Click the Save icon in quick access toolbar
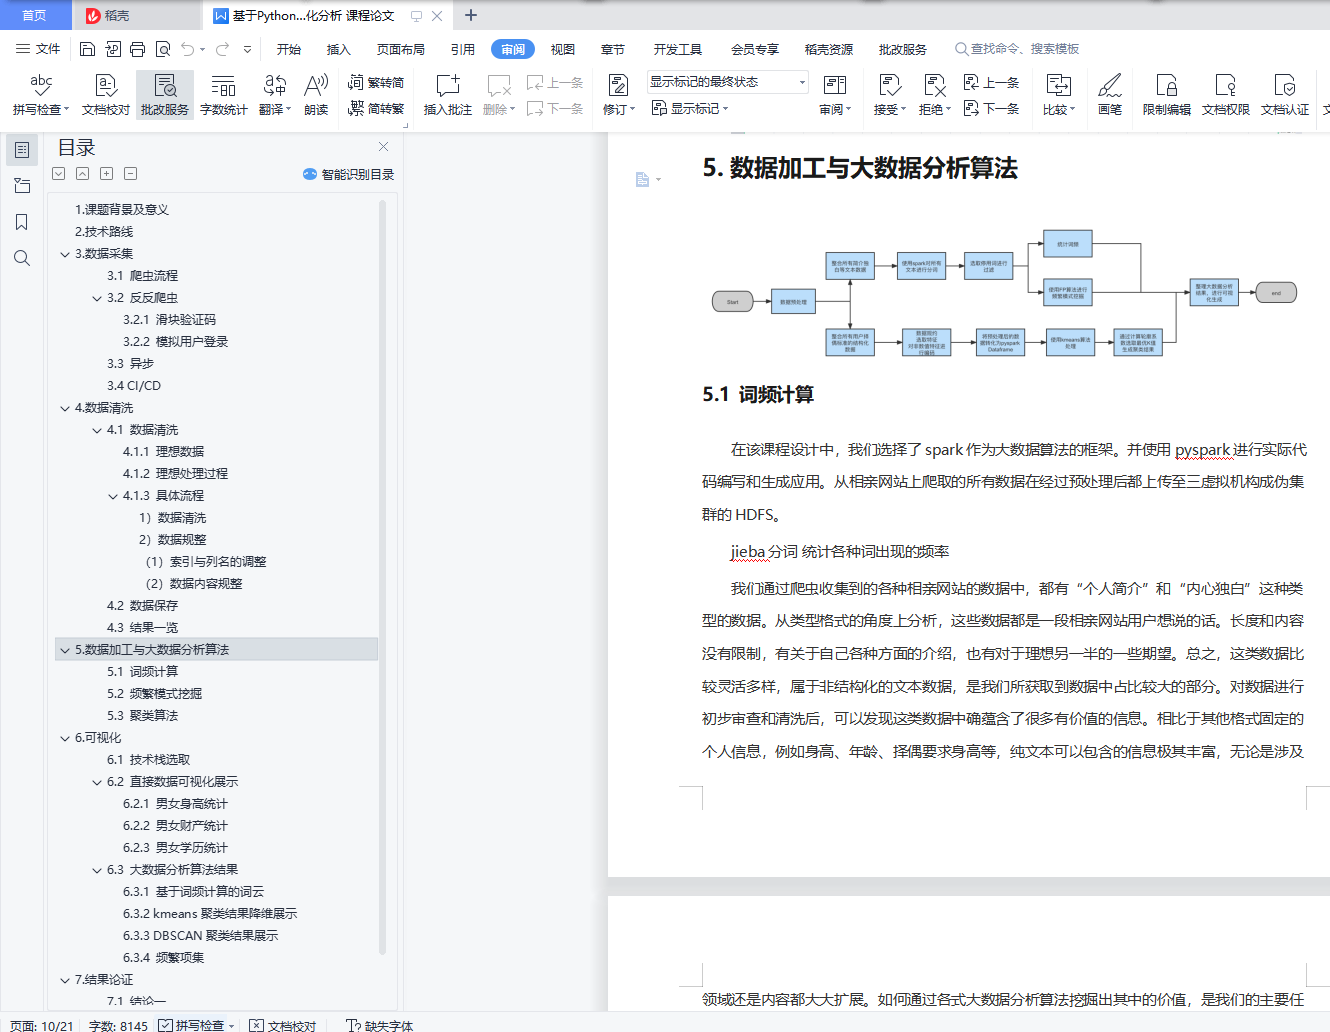The height and width of the screenshot is (1032, 1330). pyautogui.click(x=87, y=49)
